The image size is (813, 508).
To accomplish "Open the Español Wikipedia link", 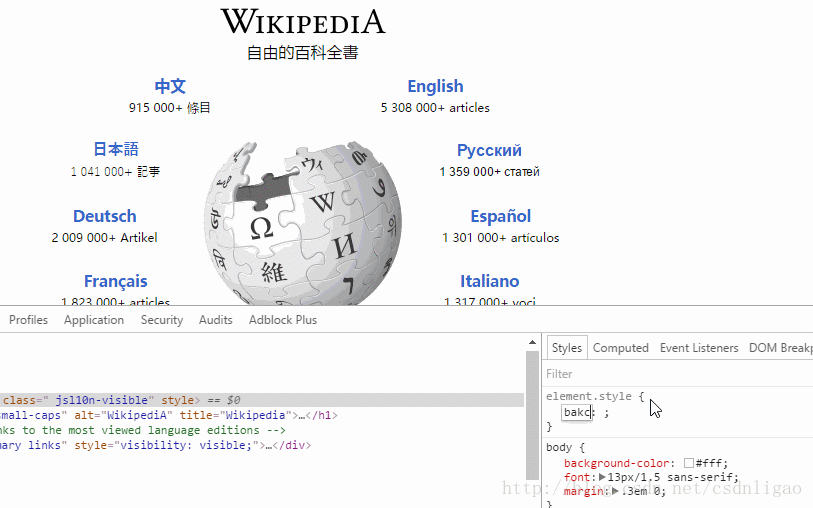I will tap(500, 216).
